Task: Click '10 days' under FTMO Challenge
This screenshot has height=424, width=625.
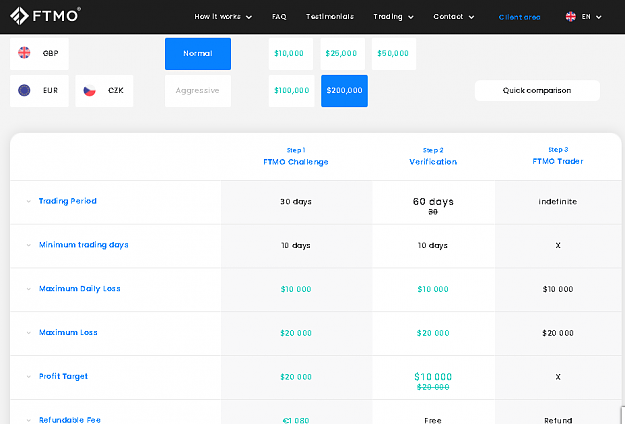Action: tap(296, 245)
